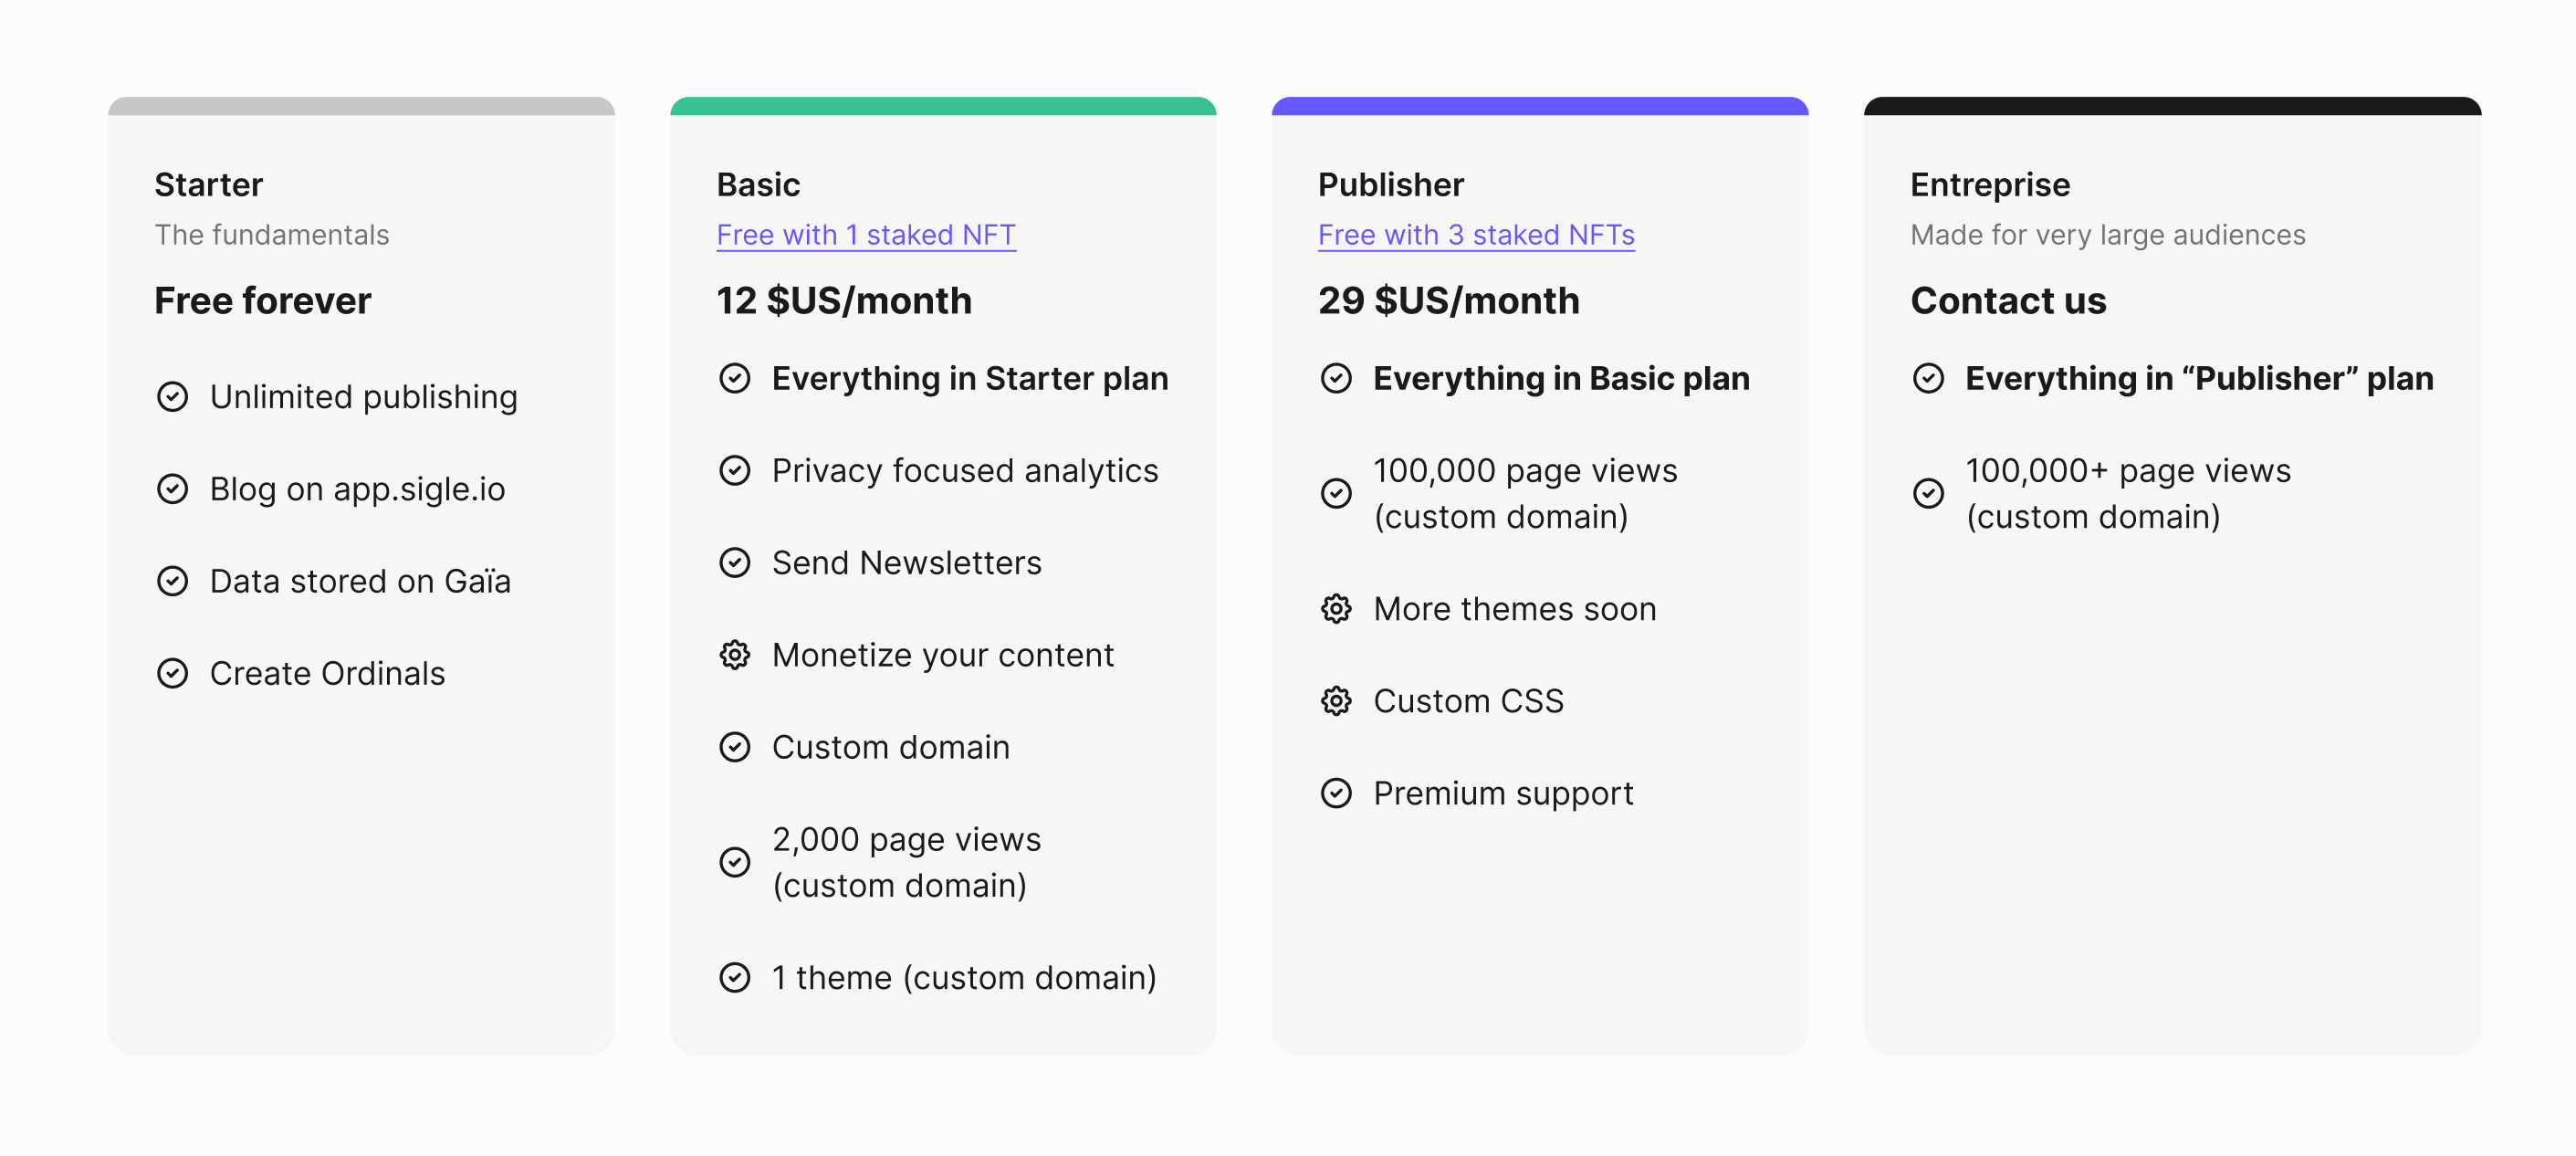Image resolution: width=2576 pixels, height=1156 pixels.
Task: Click the gear icon beside More themes soon
Action: (x=1336, y=609)
